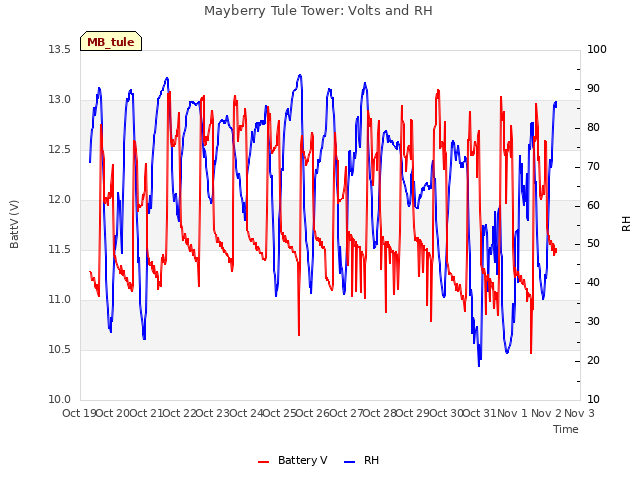Click the 50 RH tick label

(x=593, y=244)
